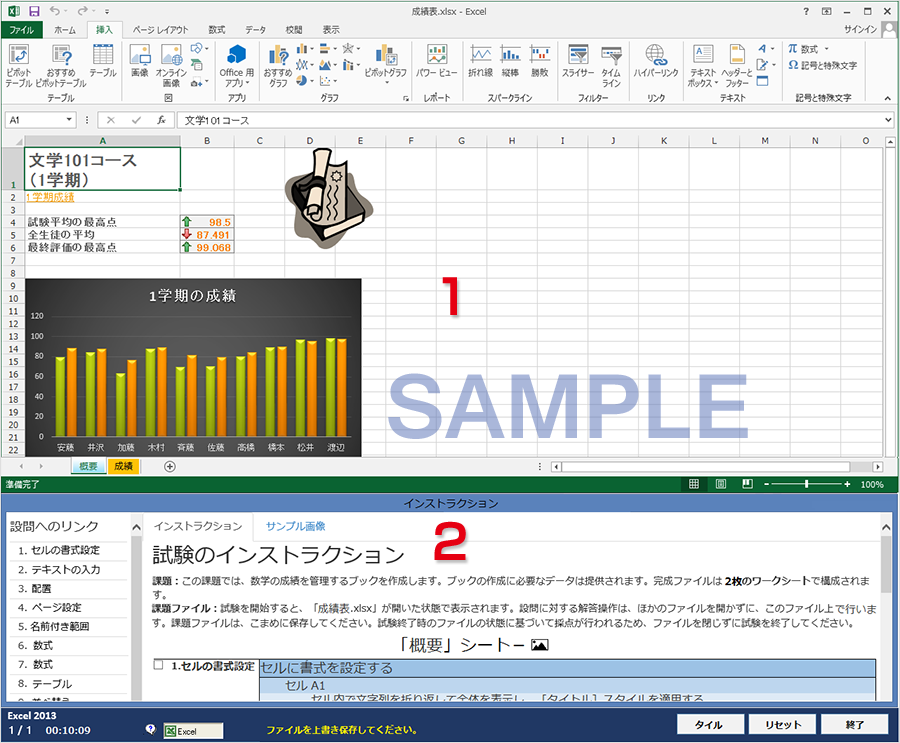Expand the formula bar with the chevron

pos(888,120)
